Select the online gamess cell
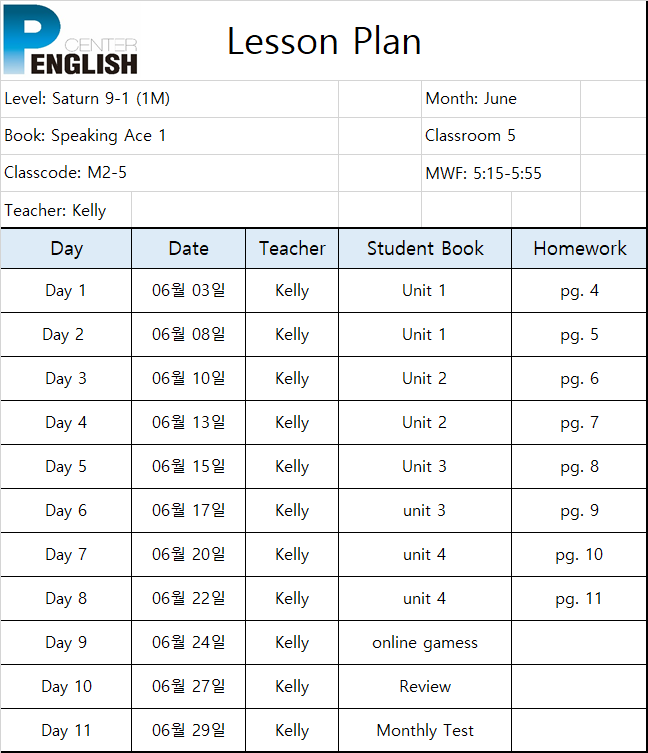Image resolution: width=648 pixels, height=753 pixels. point(425,643)
